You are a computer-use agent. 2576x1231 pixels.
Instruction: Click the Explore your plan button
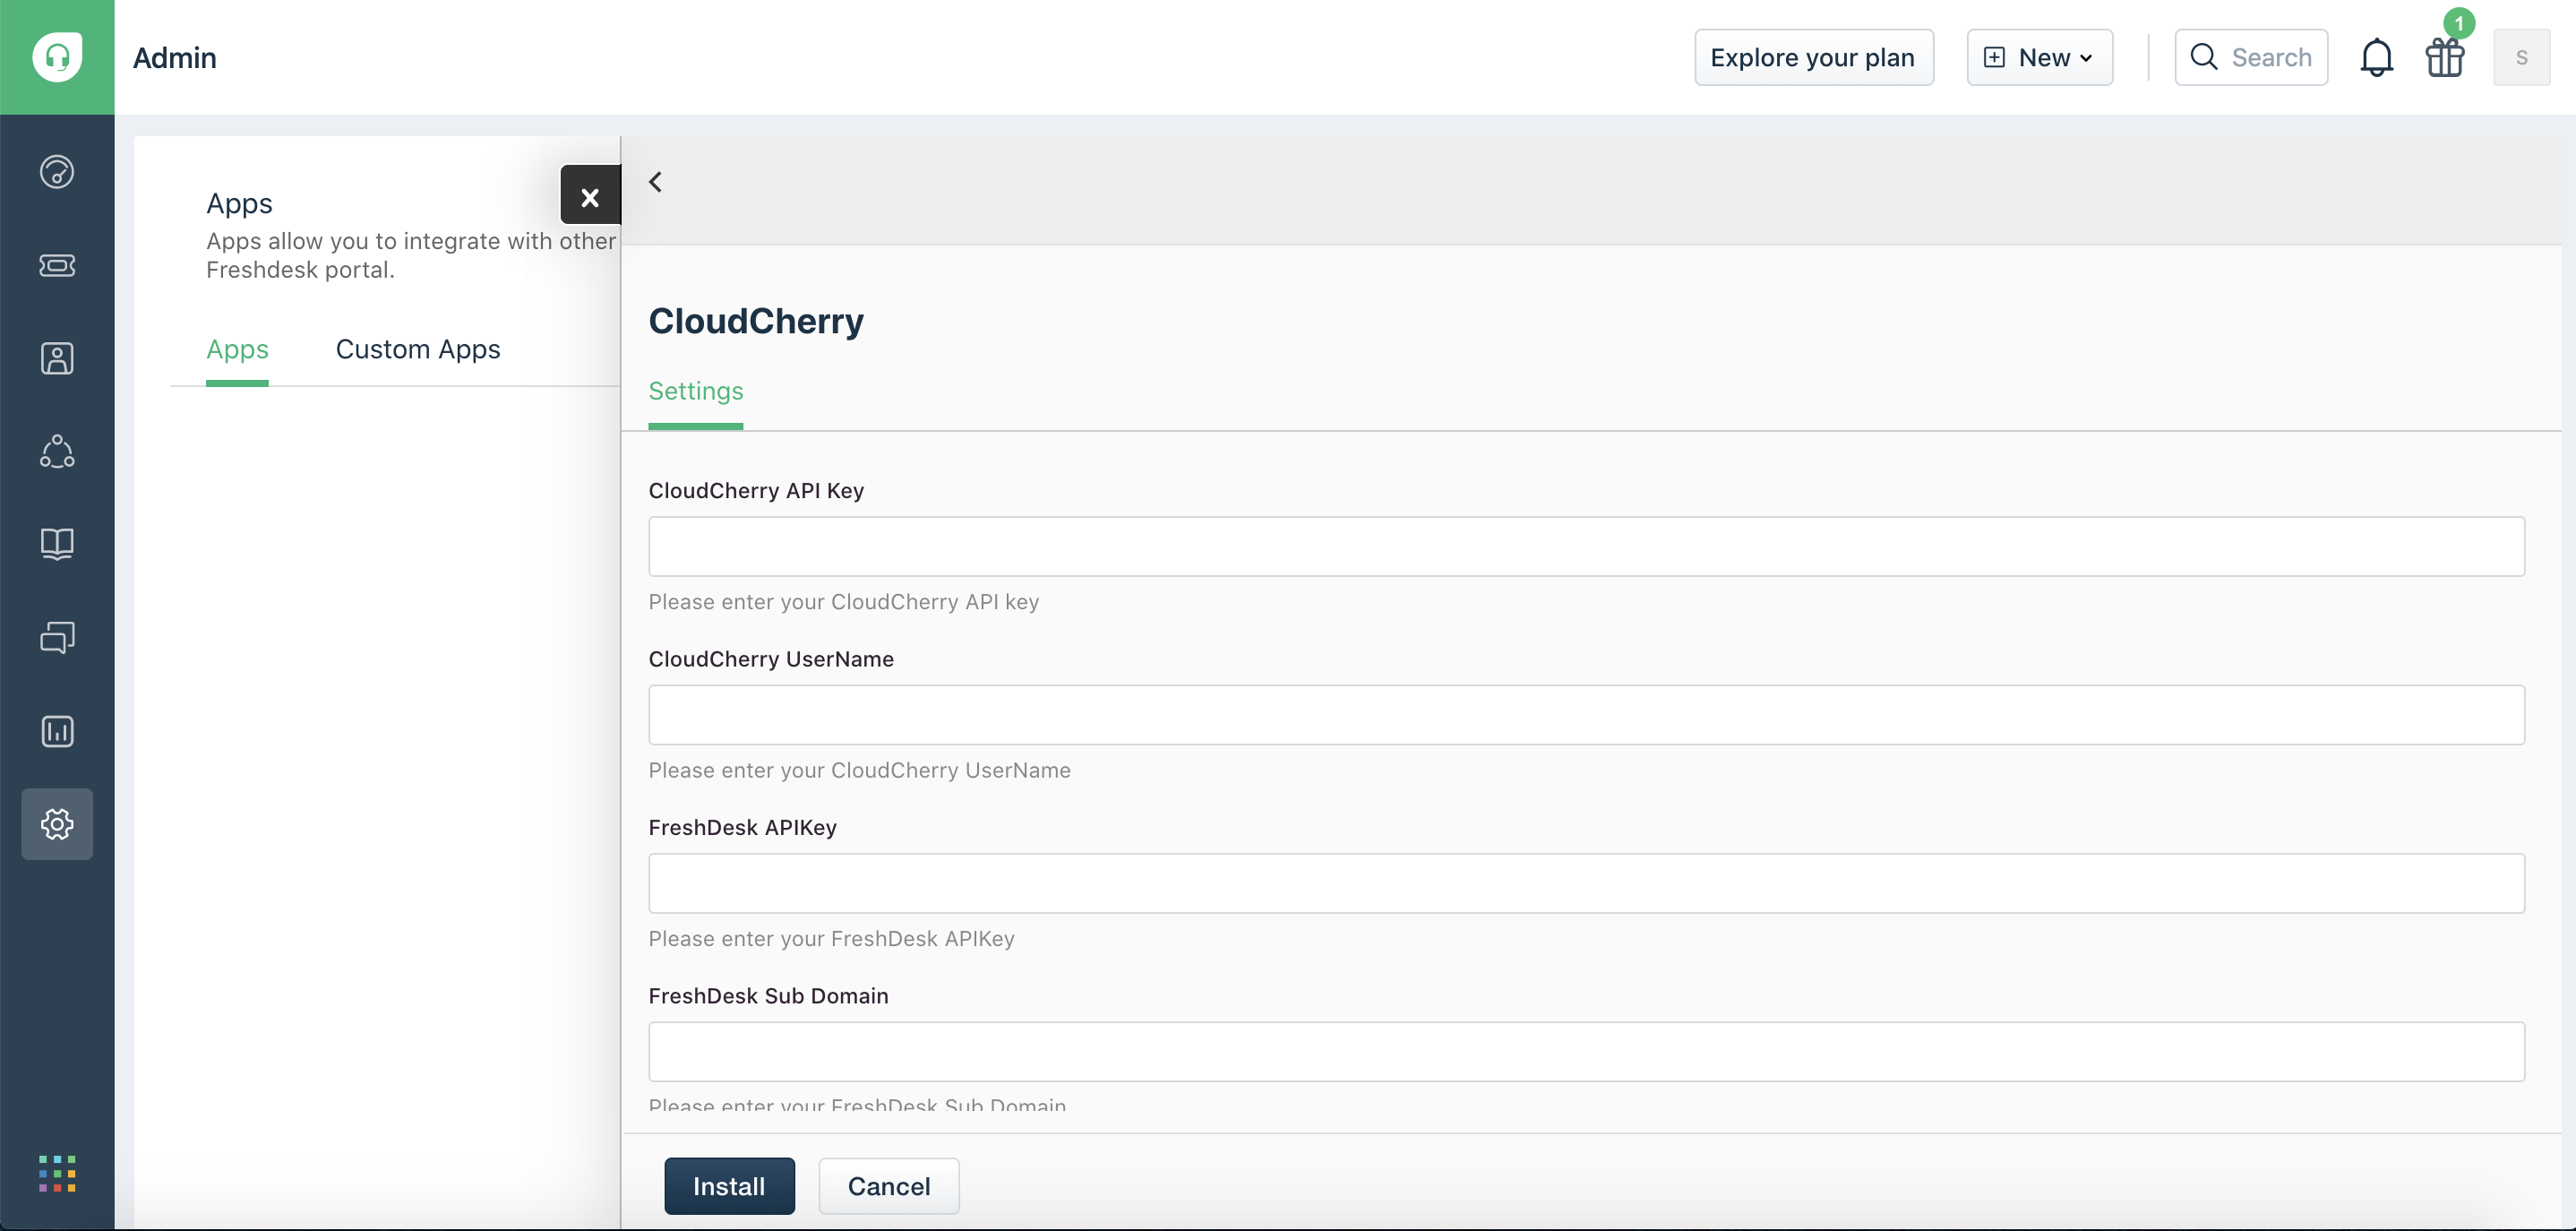point(1813,57)
